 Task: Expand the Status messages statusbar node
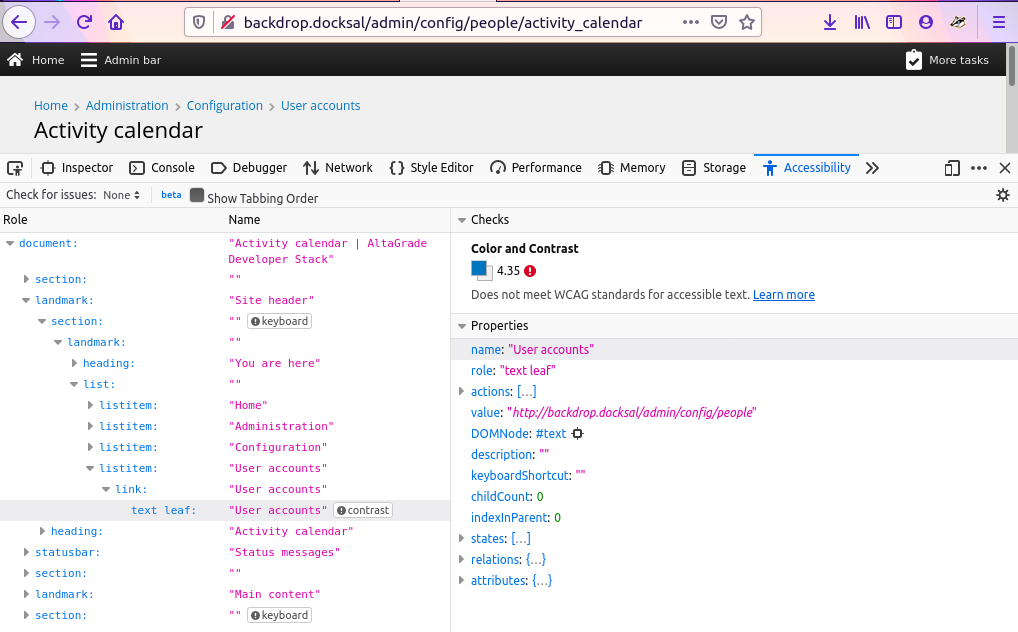point(26,552)
